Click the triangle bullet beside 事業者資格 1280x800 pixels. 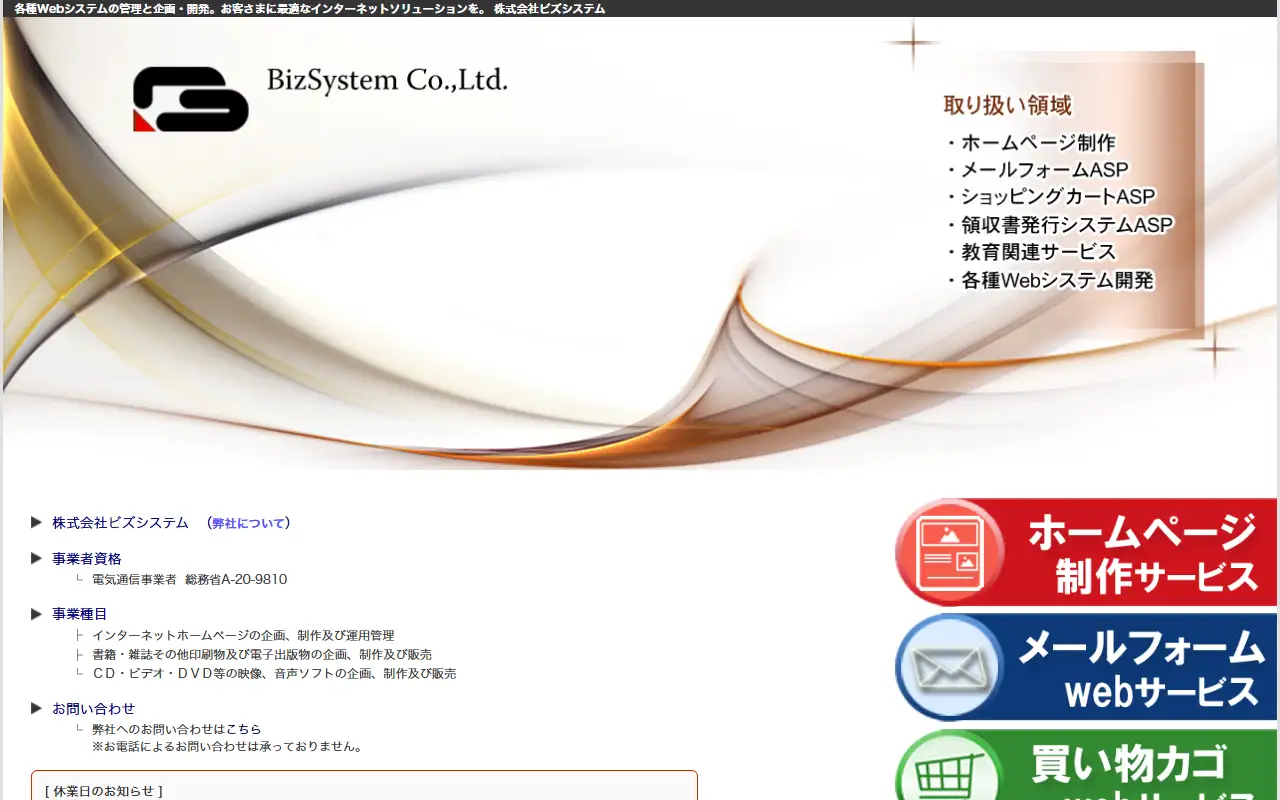[x=37, y=559]
